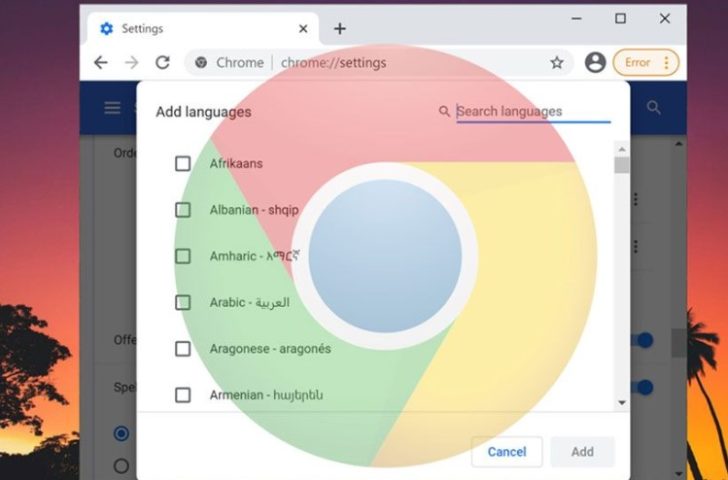Screen dimensions: 728x480
Task: Click the search icon in Add languages
Action: tap(444, 111)
